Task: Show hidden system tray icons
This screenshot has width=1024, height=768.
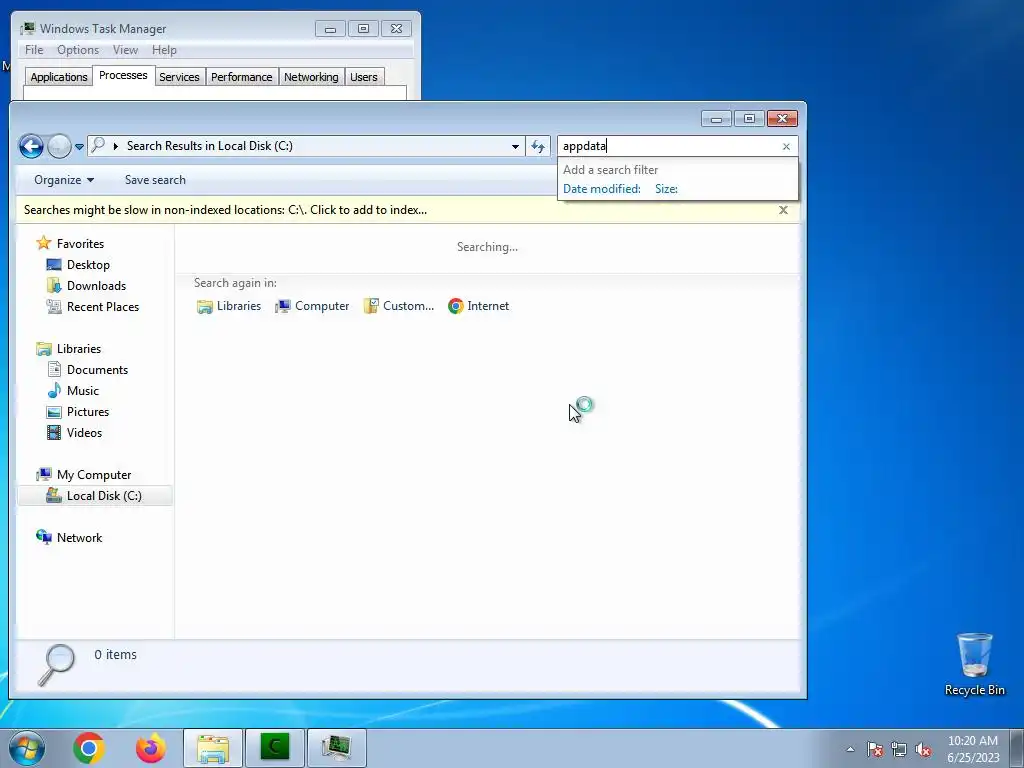Action: (x=850, y=749)
